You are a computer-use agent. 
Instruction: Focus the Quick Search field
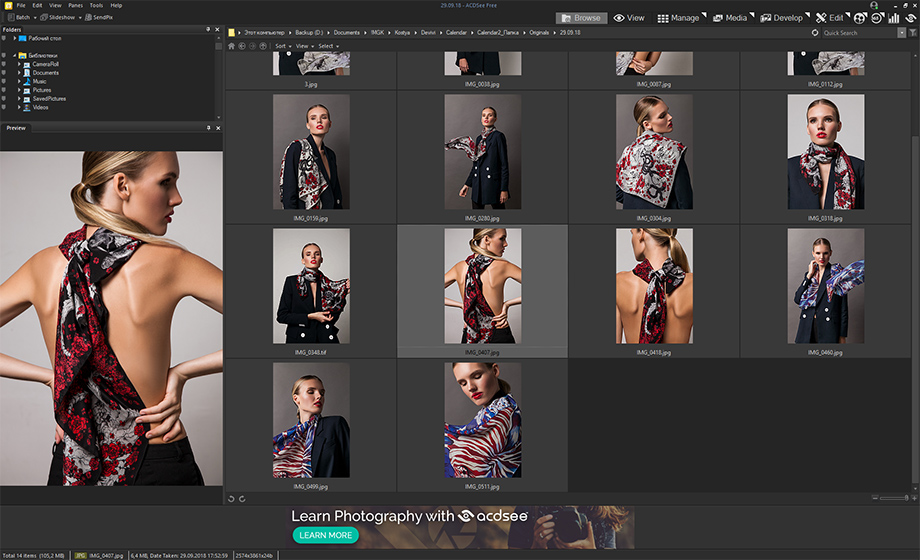coord(859,33)
